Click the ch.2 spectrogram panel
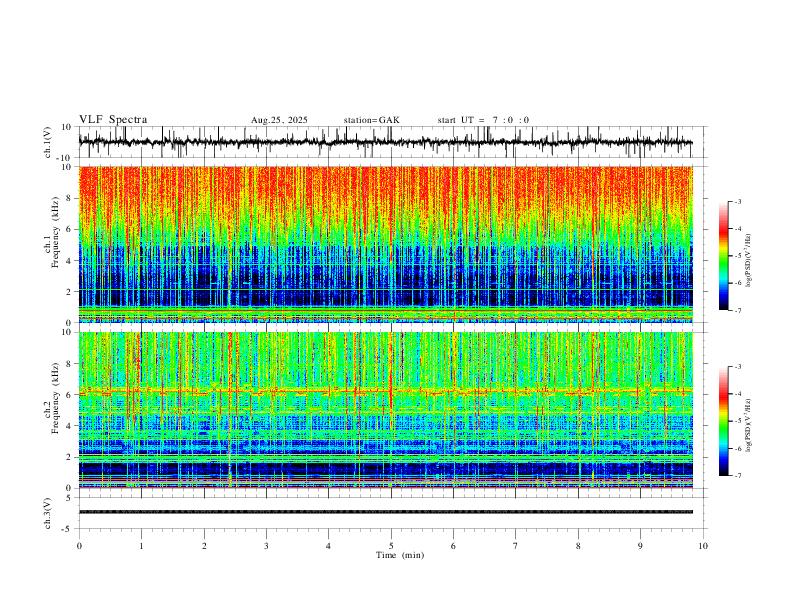The width and height of the screenshot is (792, 612). click(x=385, y=410)
